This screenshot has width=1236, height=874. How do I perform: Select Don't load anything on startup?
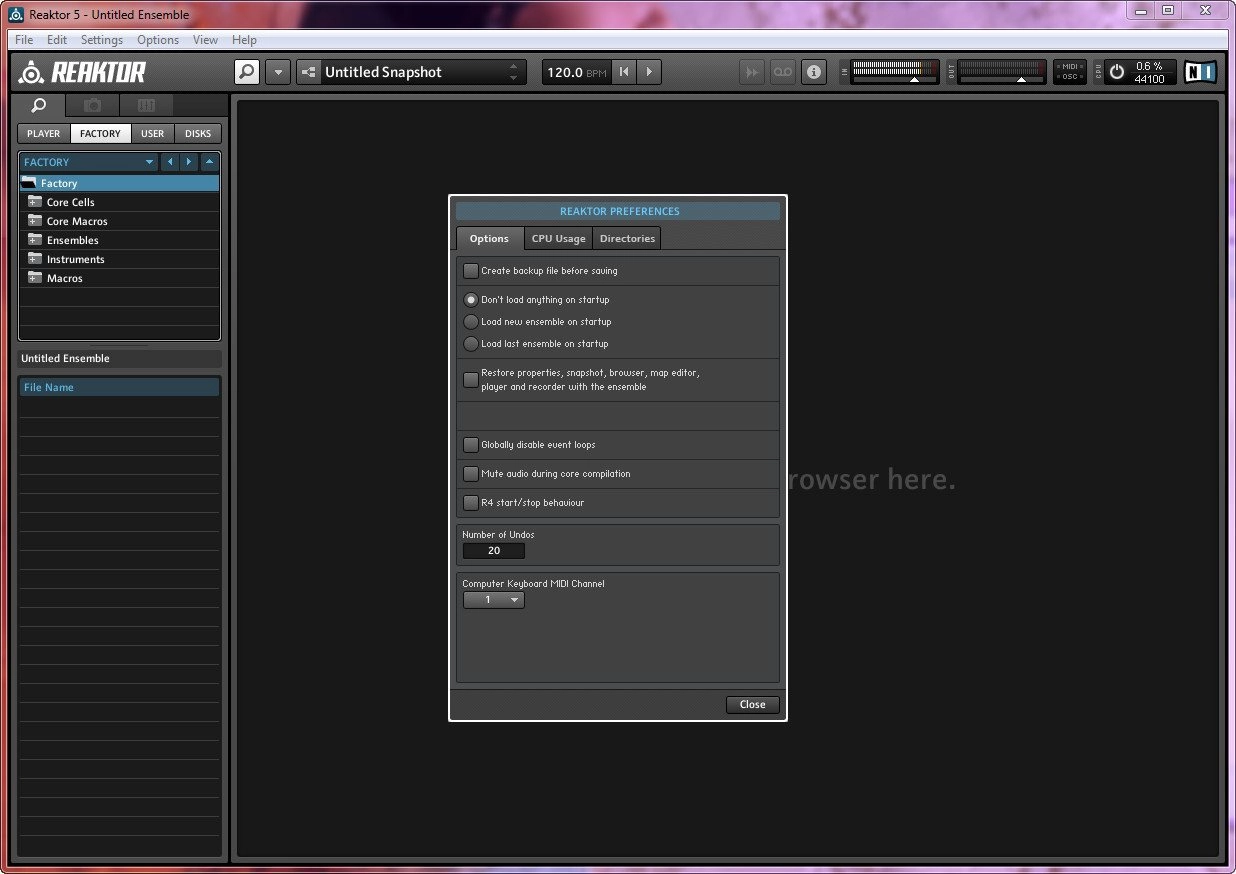[471, 300]
